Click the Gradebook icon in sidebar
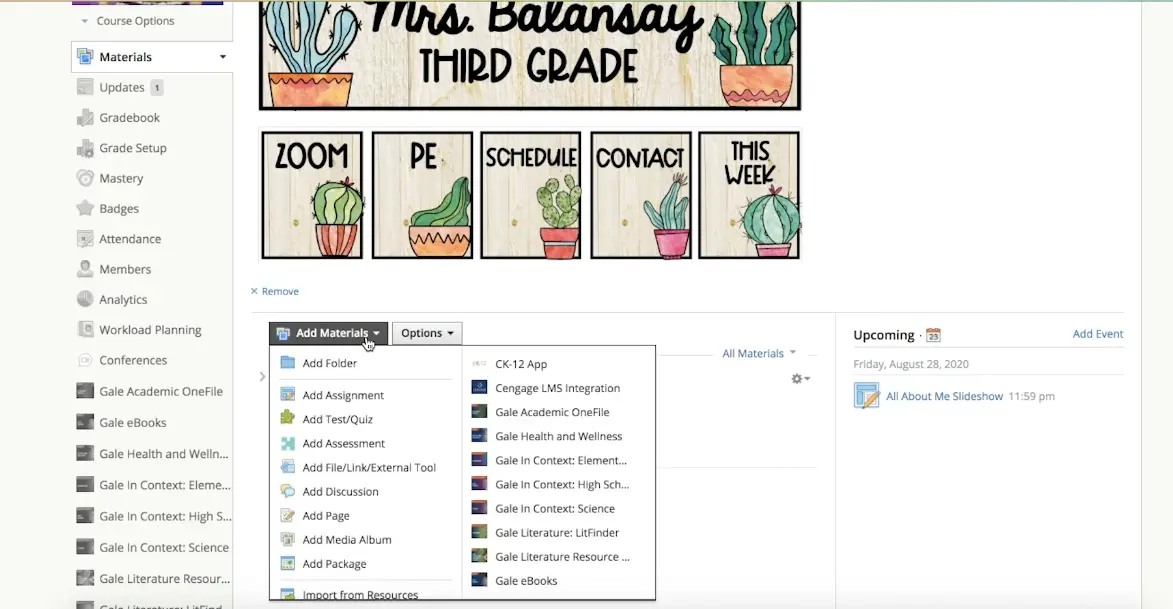Image resolution: width=1173 pixels, height=609 pixels. pos(85,118)
